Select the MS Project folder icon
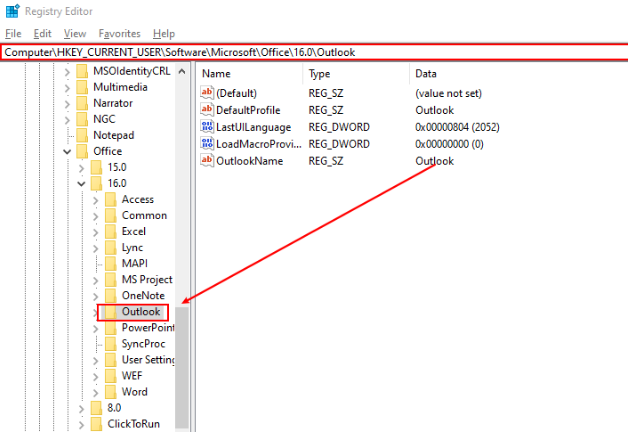The image size is (629, 437). click(111, 280)
